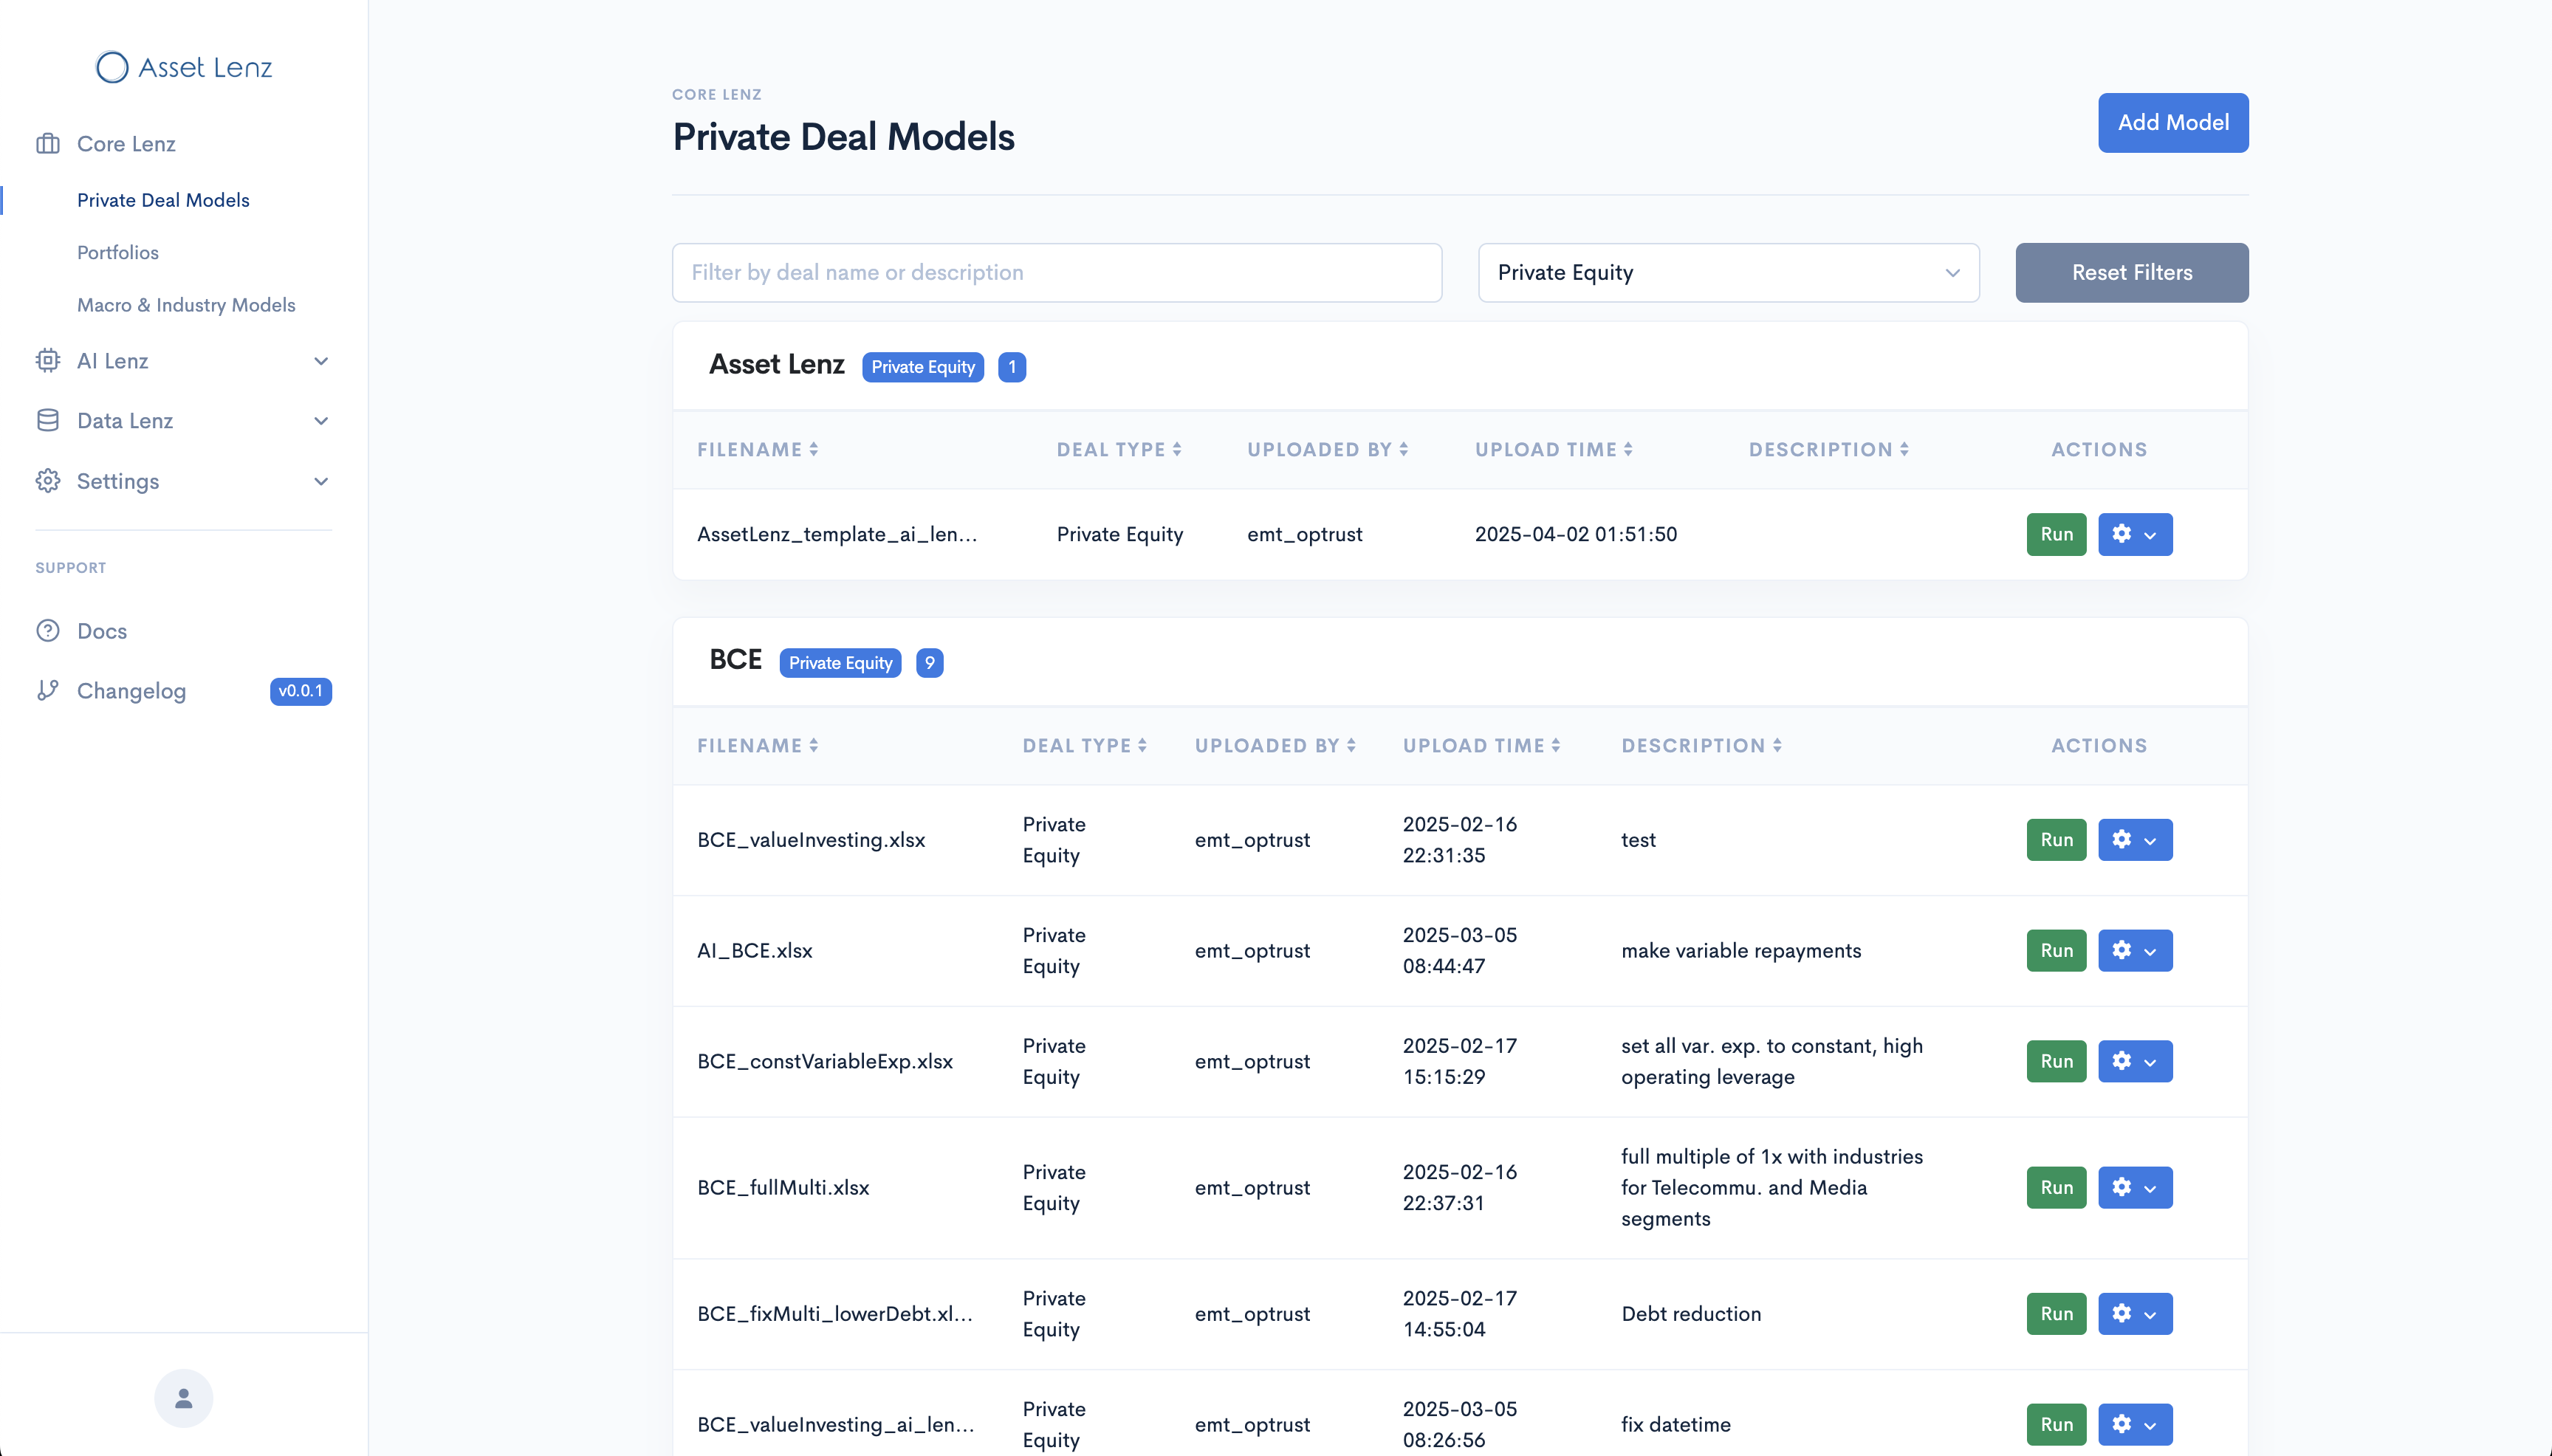Screen dimensions: 2552x1456
Task: Sort BCE table by Uploaded By
Action: pyautogui.click(x=1275, y=746)
